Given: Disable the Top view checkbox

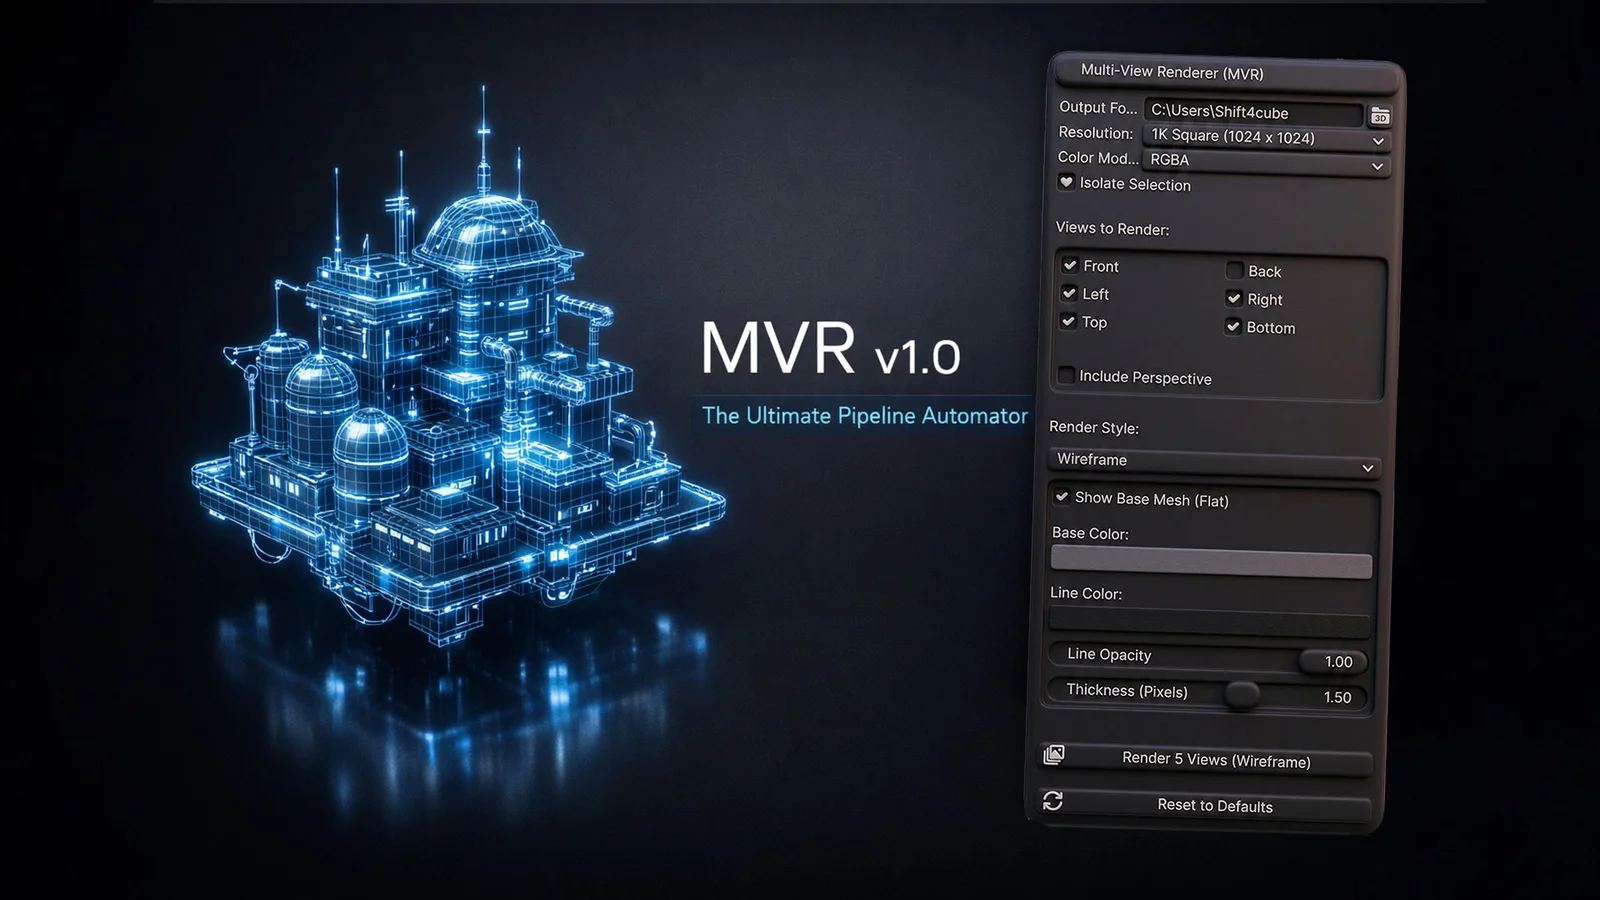Looking at the screenshot, I should 1071,321.
